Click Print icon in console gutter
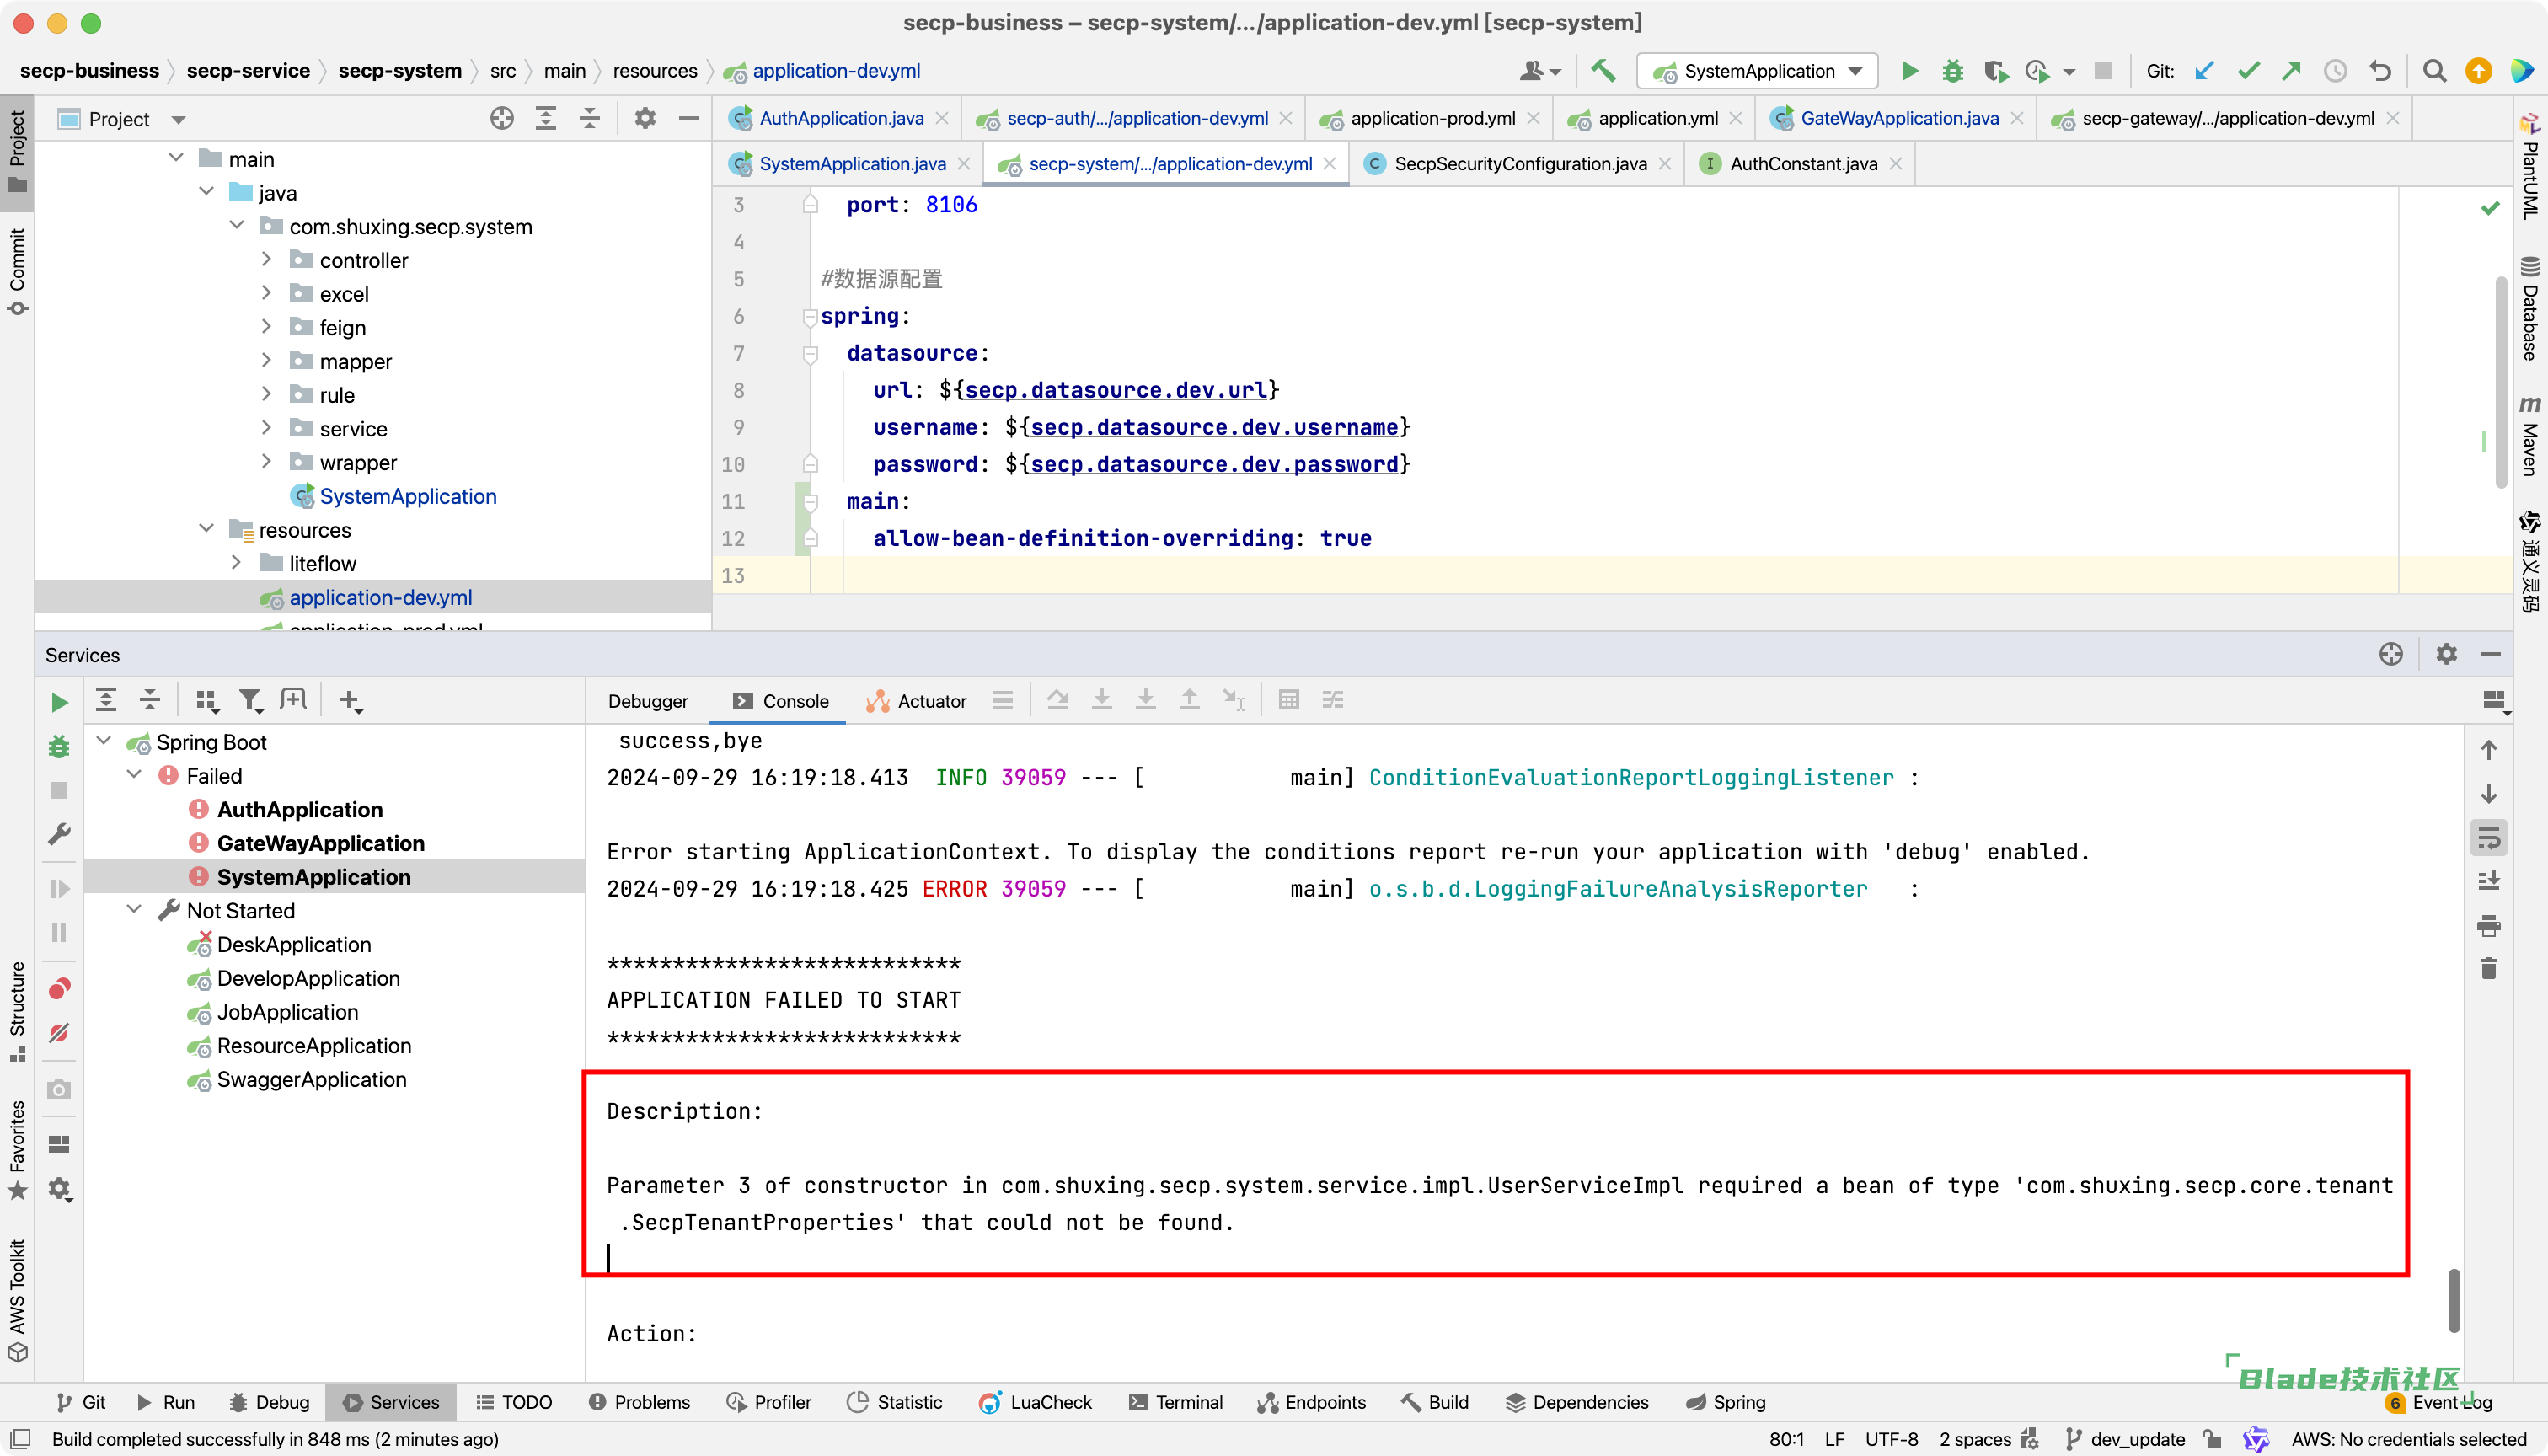Image resolution: width=2548 pixels, height=1456 pixels. click(x=2489, y=925)
